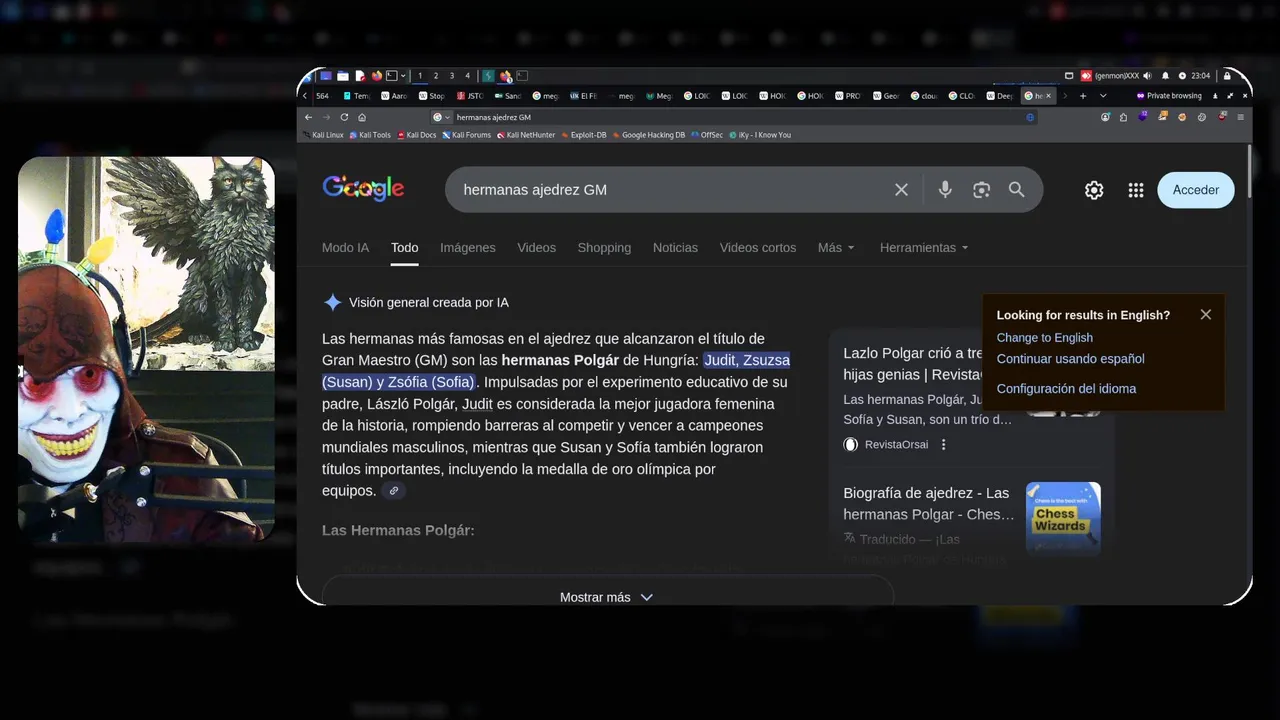Switch to workspace 4

click(467, 76)
